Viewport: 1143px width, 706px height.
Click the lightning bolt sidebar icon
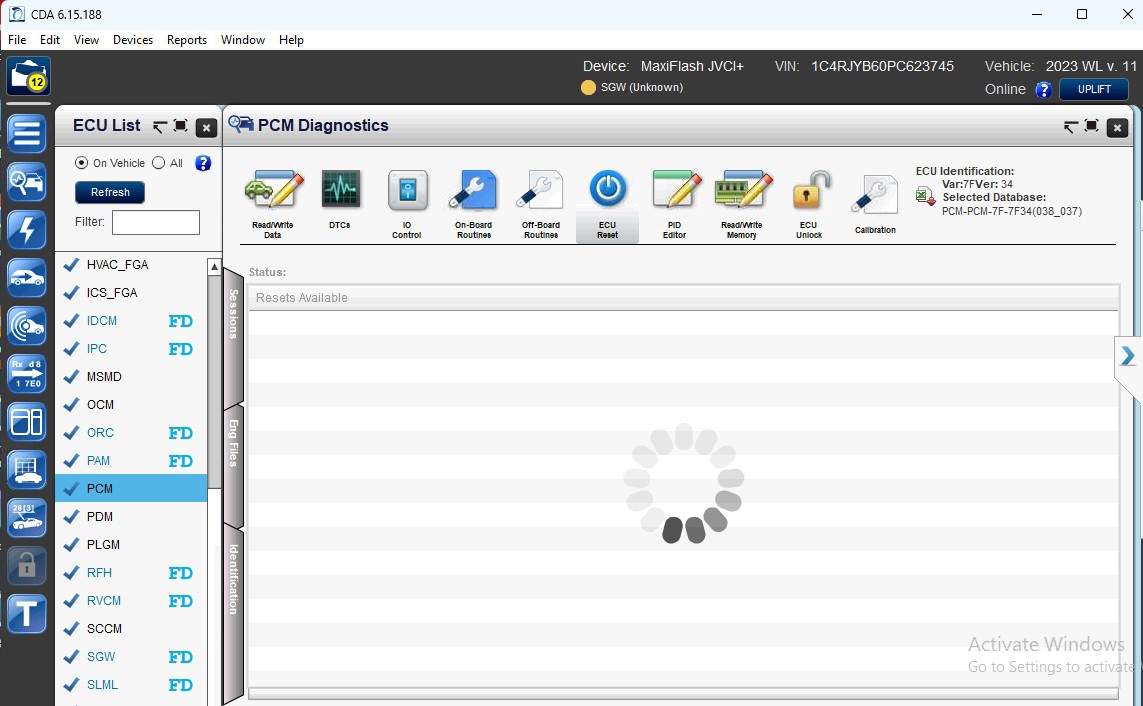click(x=27, y=230)
